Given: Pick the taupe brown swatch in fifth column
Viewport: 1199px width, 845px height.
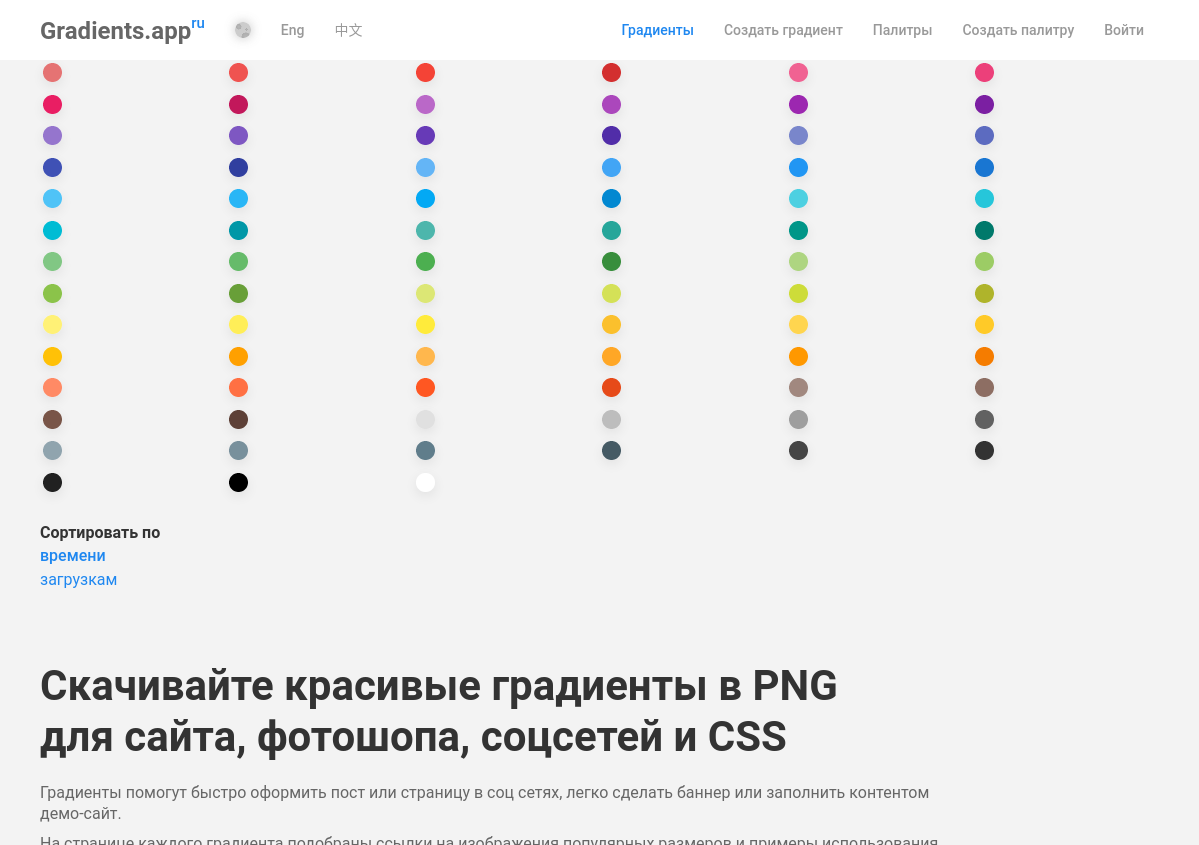Looking at the screenshot, I should pos(798,388).
